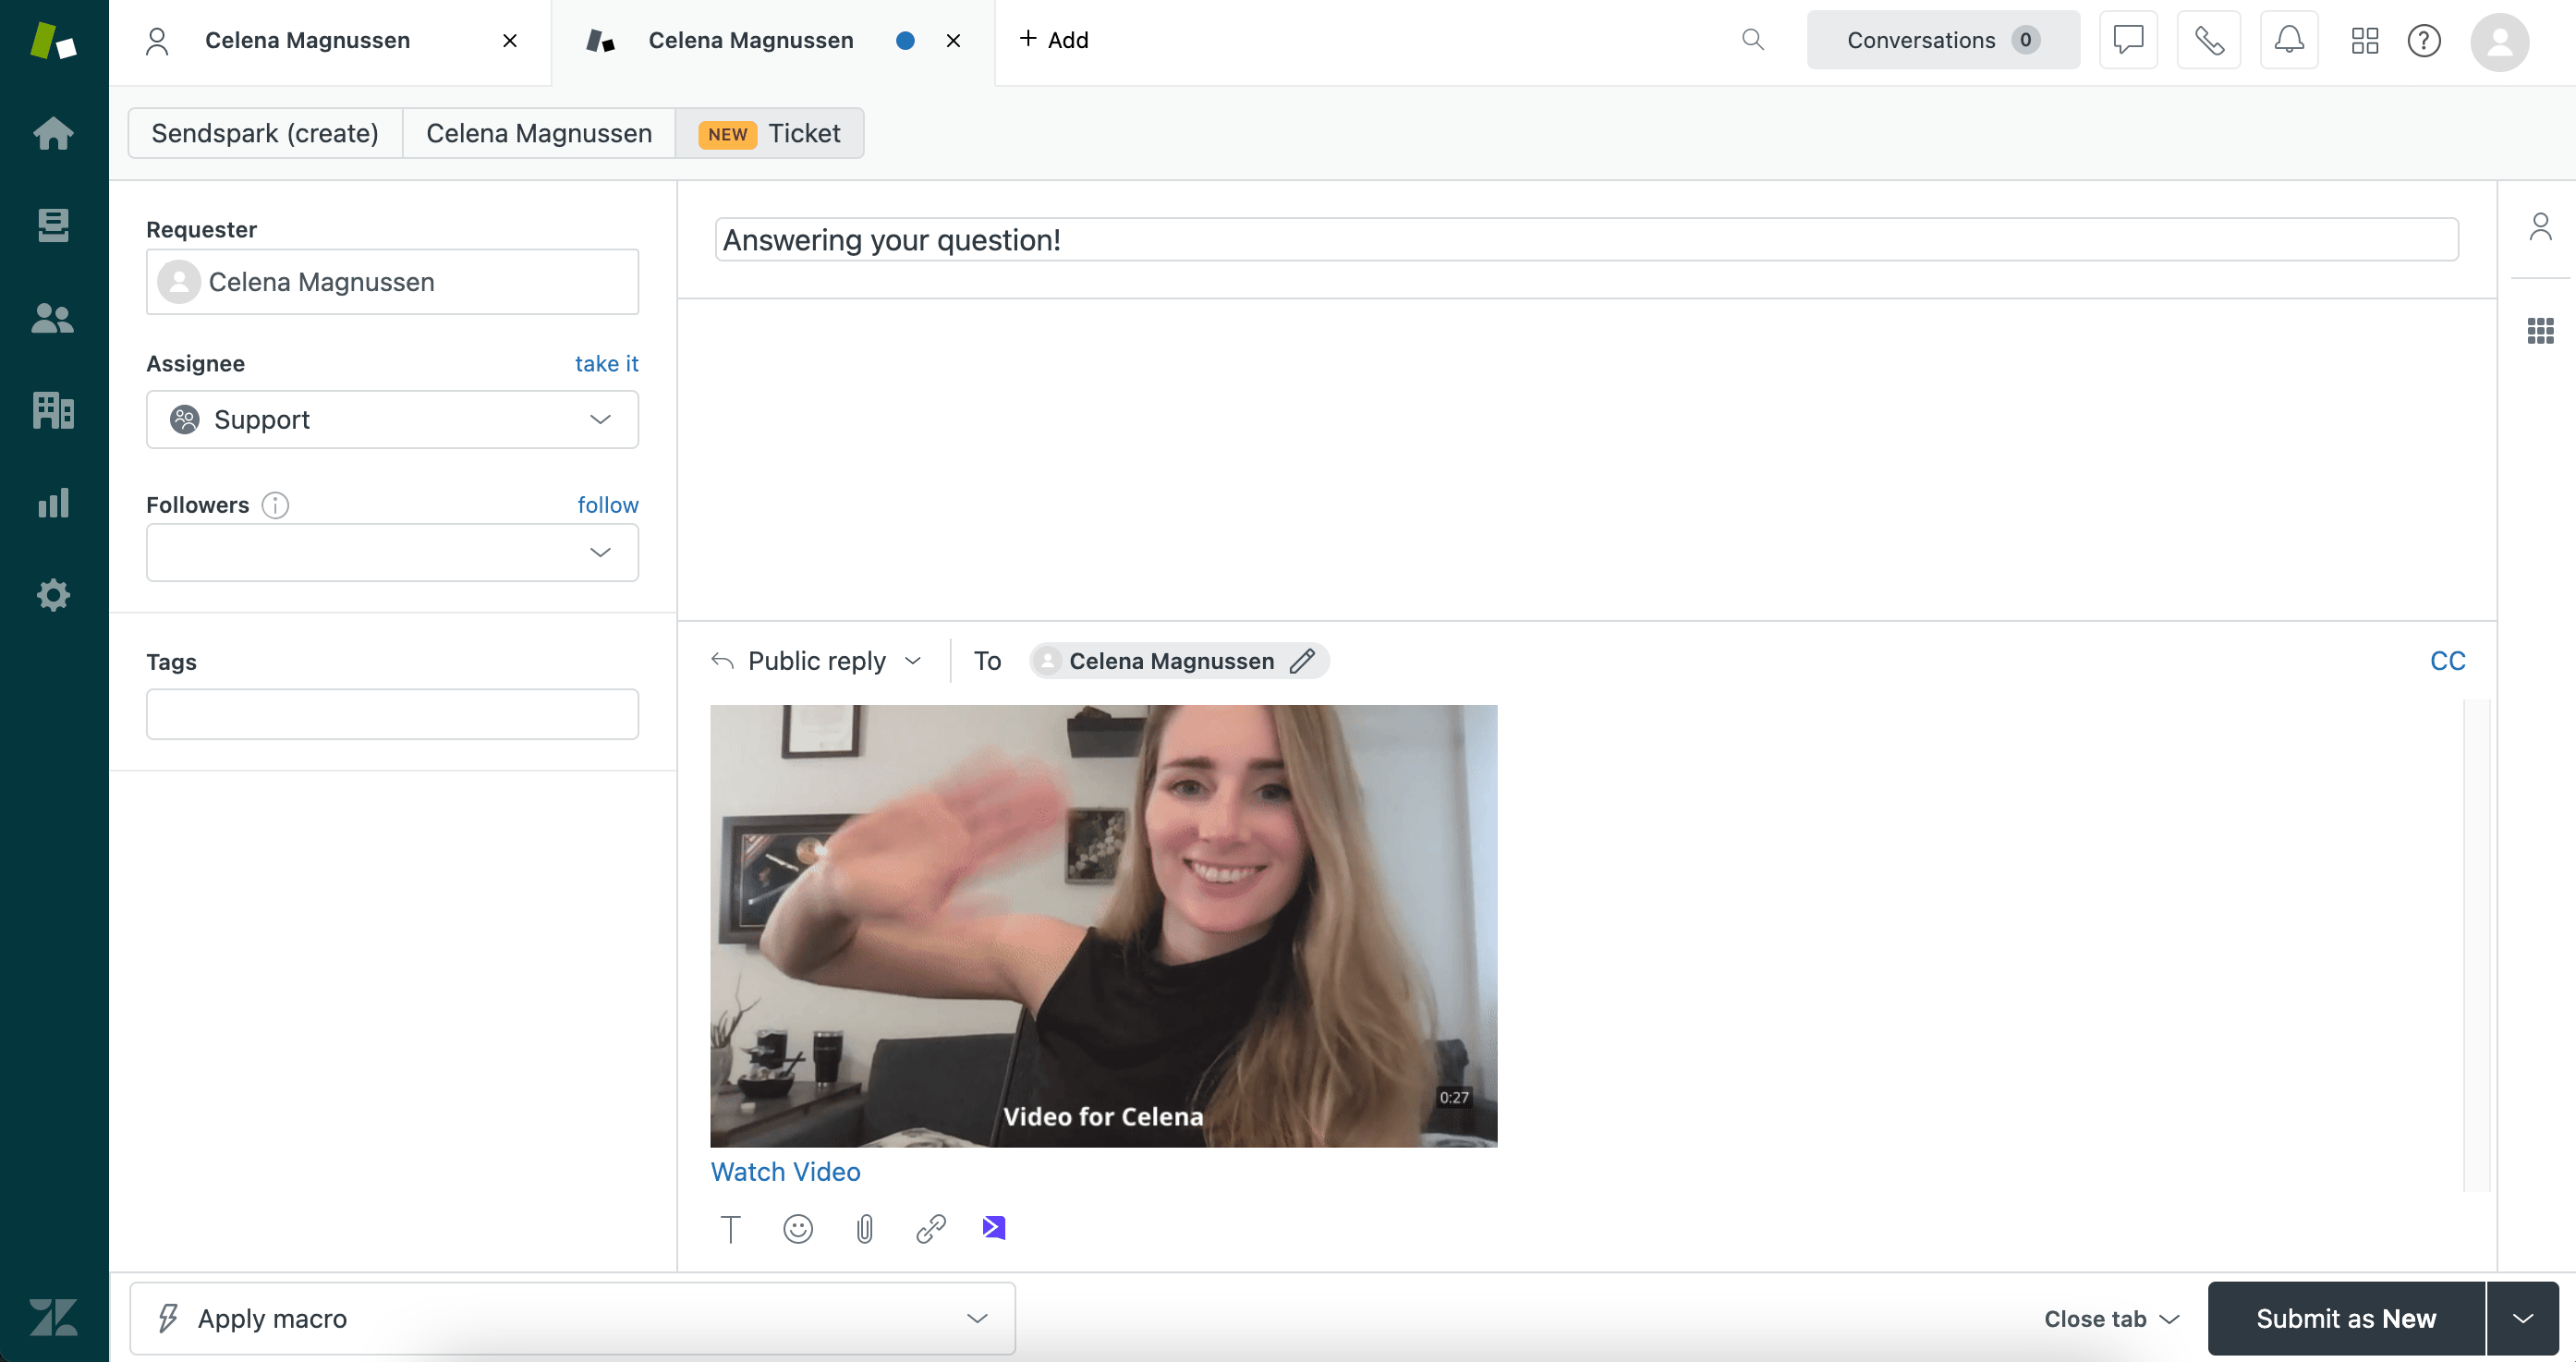
Task: Click the Conversations button
Action: (x=1942, y=40)
